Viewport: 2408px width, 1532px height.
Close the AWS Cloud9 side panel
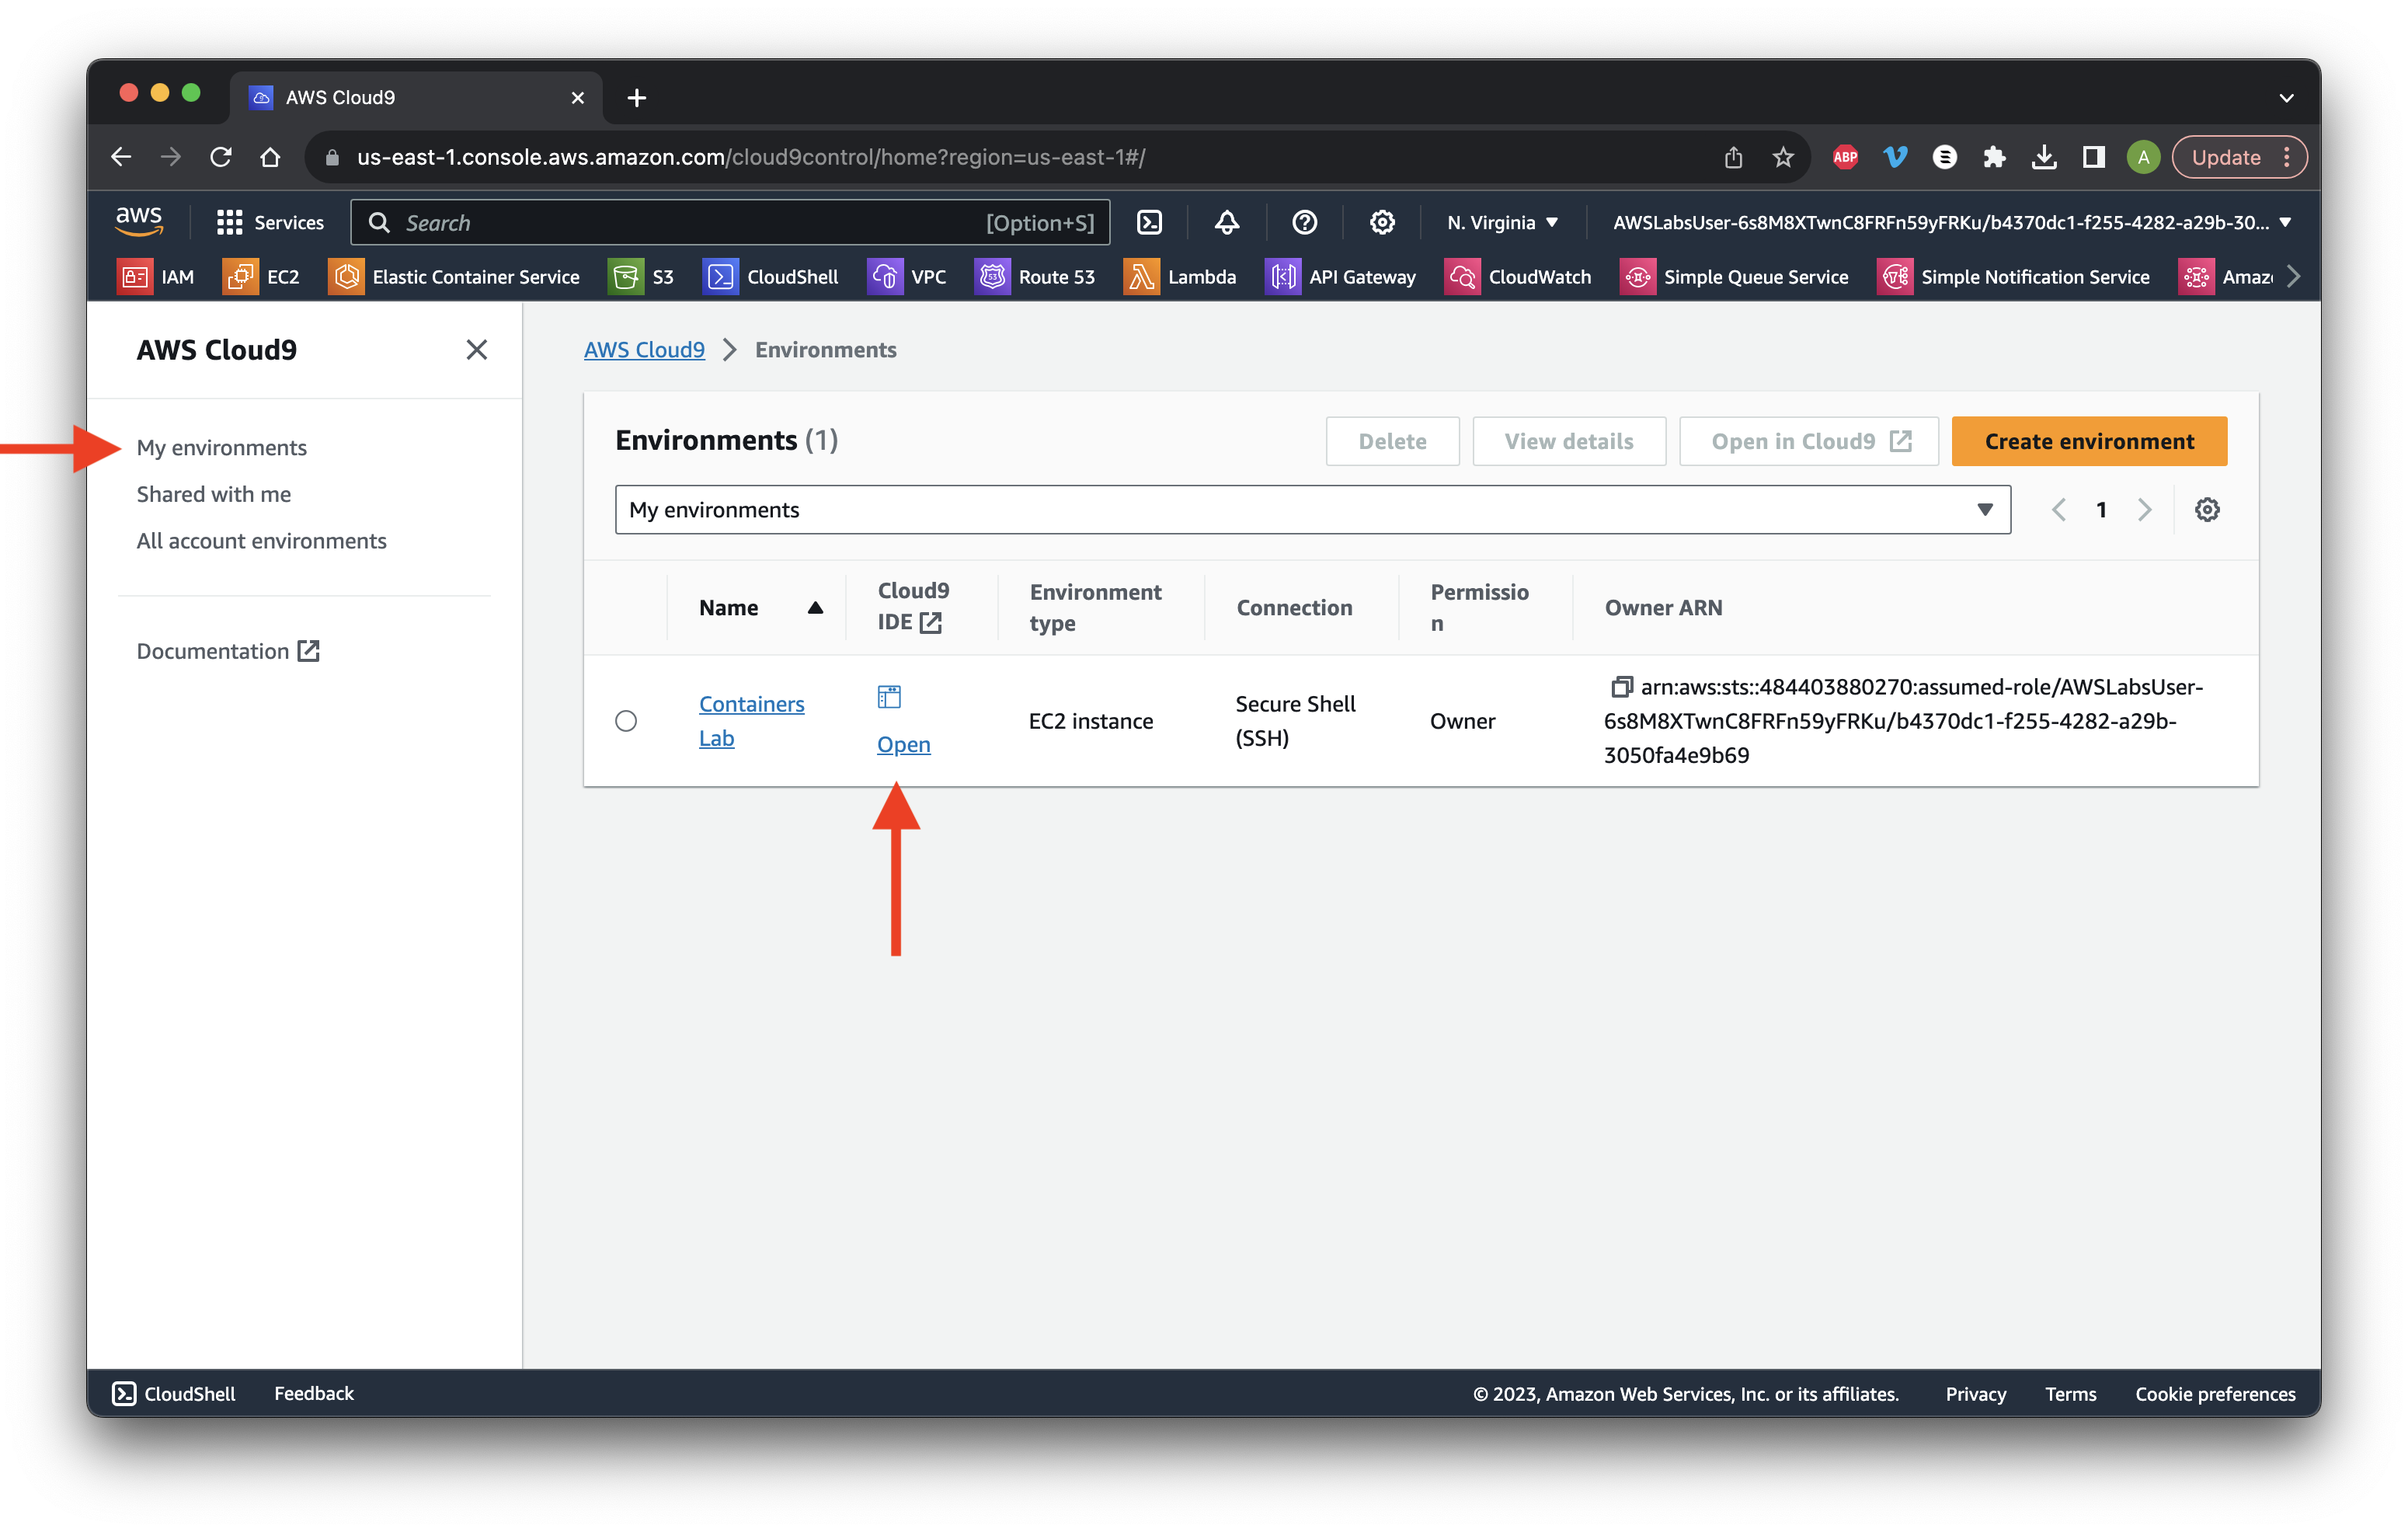[476, 349]
